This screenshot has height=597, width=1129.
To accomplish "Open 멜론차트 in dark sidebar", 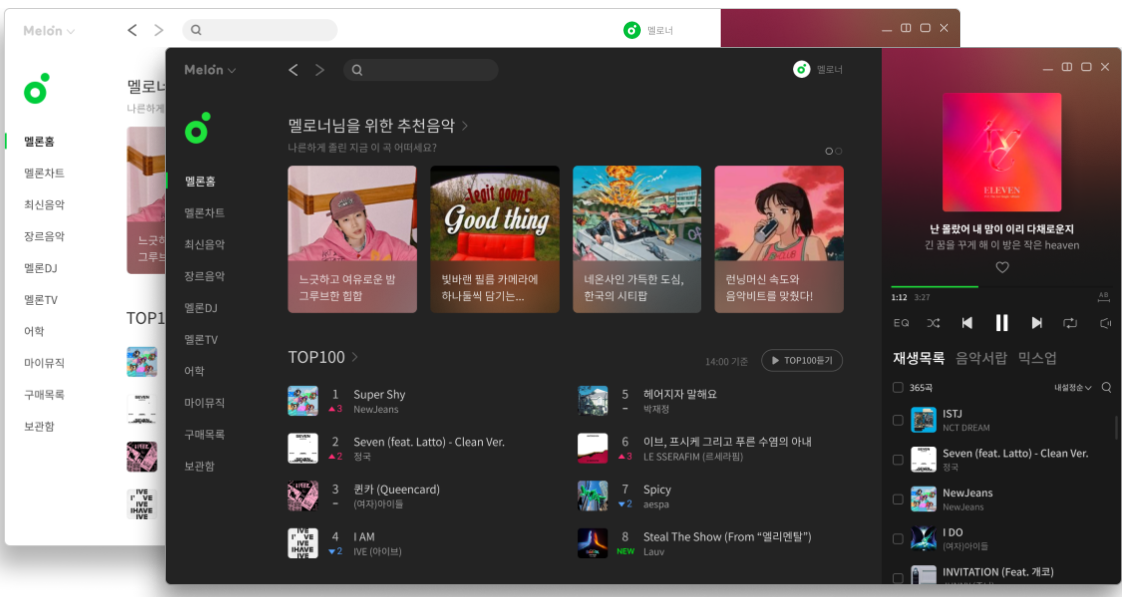I will click(x=204, y=213).
